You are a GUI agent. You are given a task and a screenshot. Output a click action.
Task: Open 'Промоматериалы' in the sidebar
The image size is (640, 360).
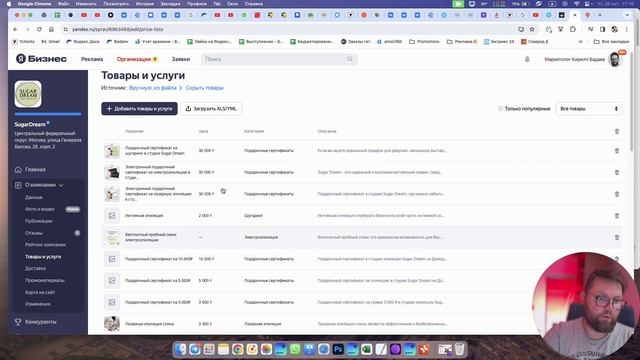pos(45,280)
